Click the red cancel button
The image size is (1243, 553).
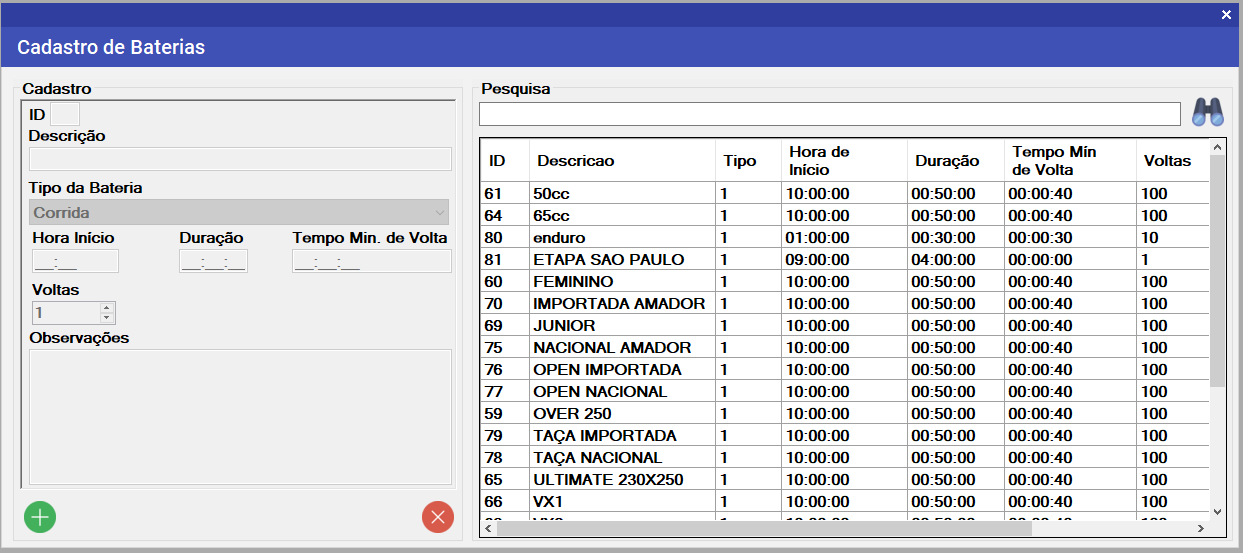pyautogui.click(x=438, y=517)
